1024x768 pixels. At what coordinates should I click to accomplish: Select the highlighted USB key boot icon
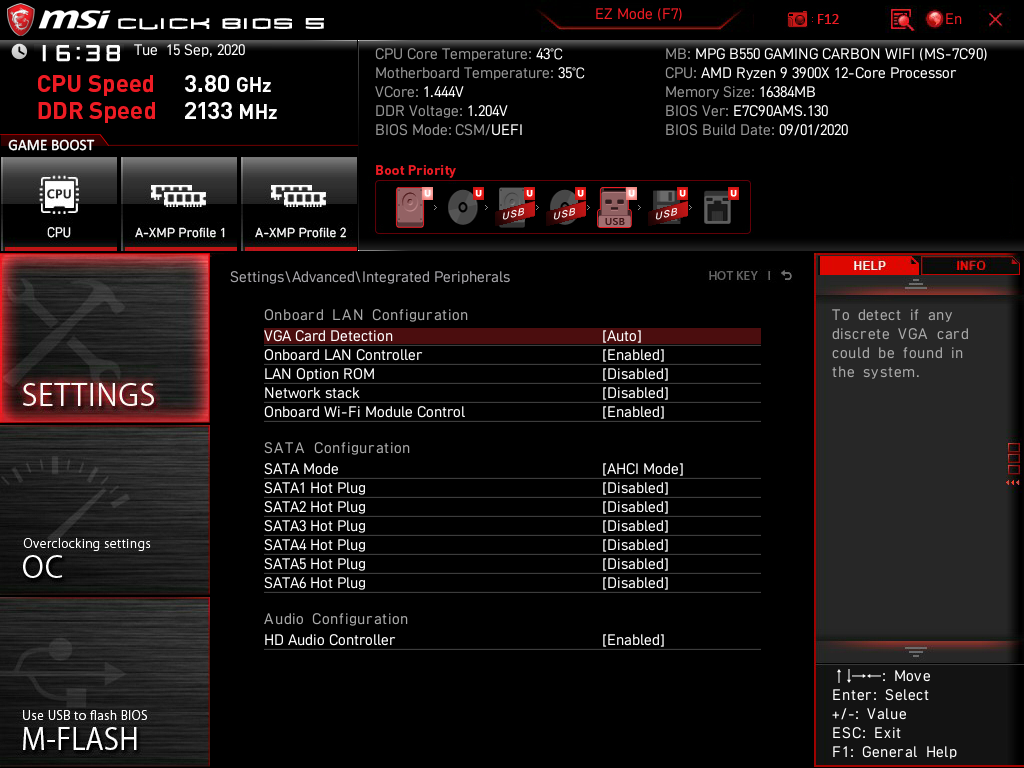point(616,208)
